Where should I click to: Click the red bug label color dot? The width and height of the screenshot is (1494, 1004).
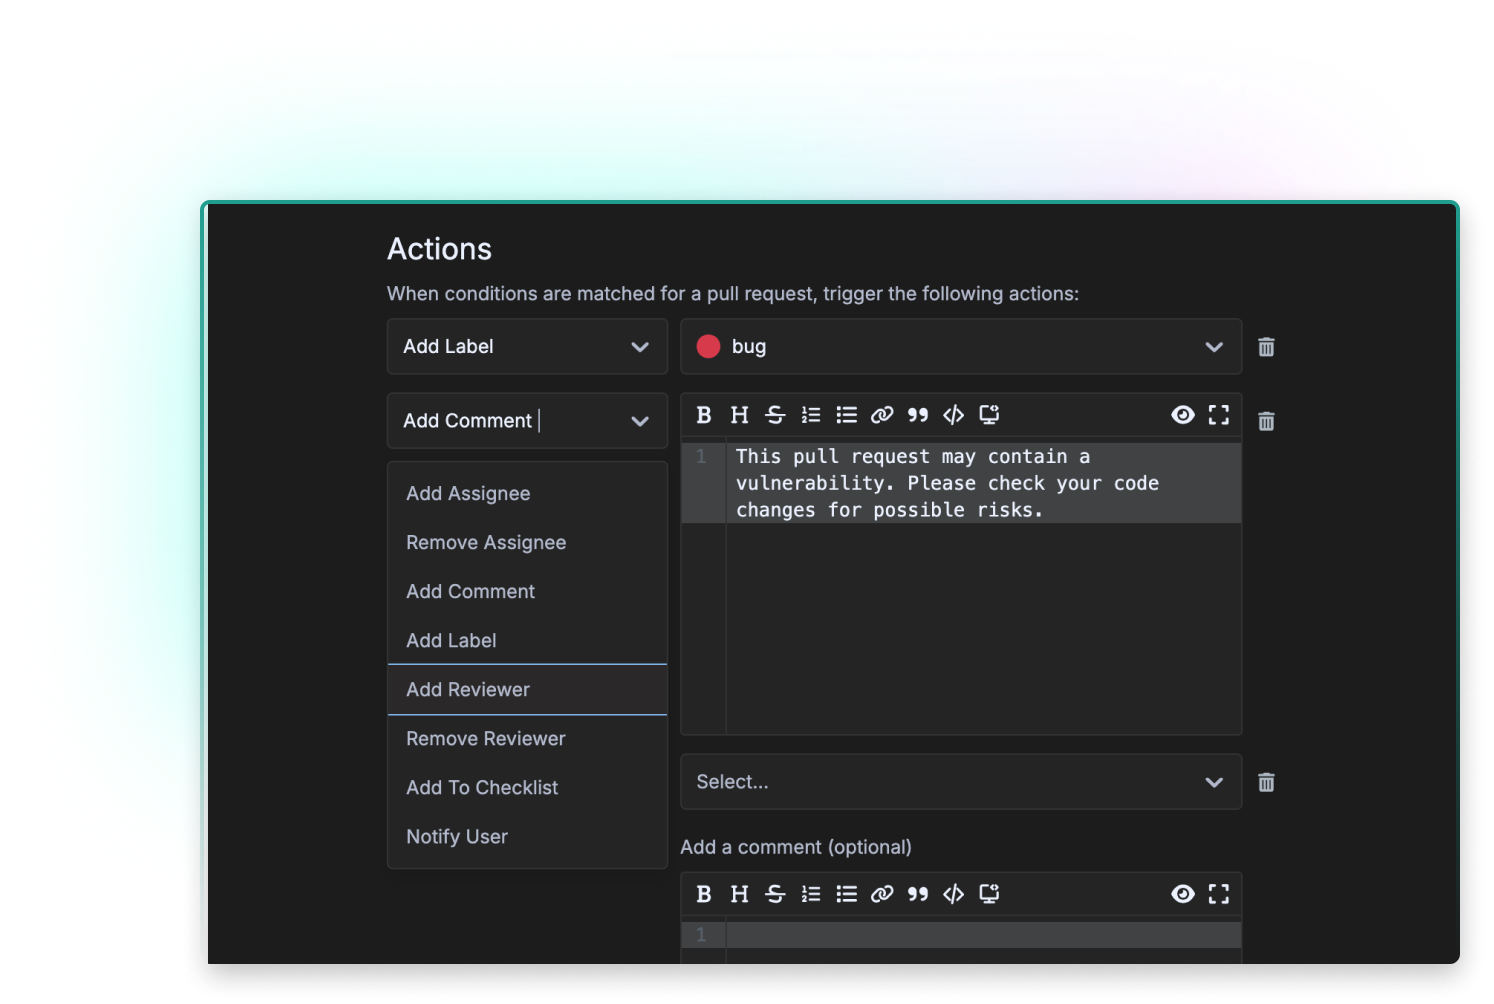[708, 345]
